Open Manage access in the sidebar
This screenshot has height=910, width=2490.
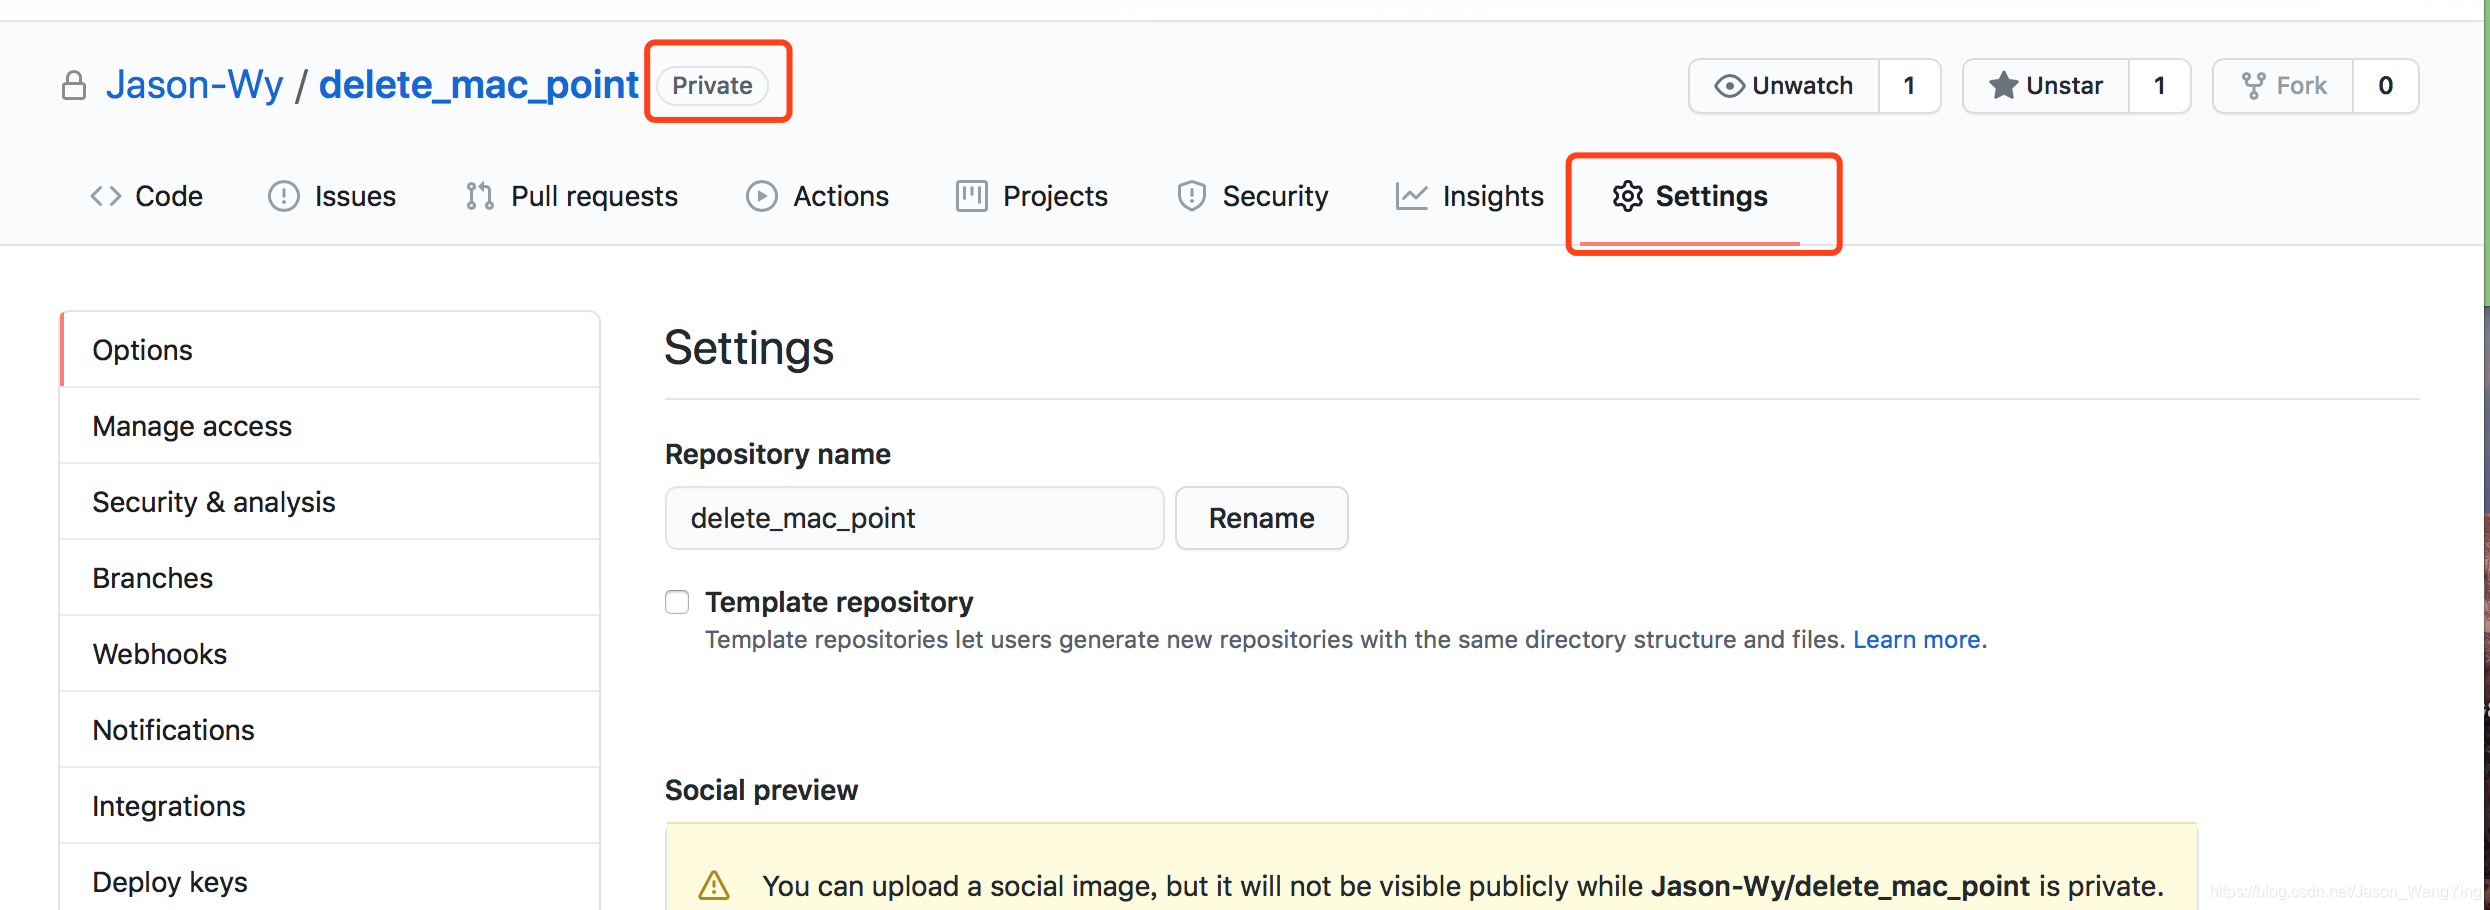pos(330,426)
